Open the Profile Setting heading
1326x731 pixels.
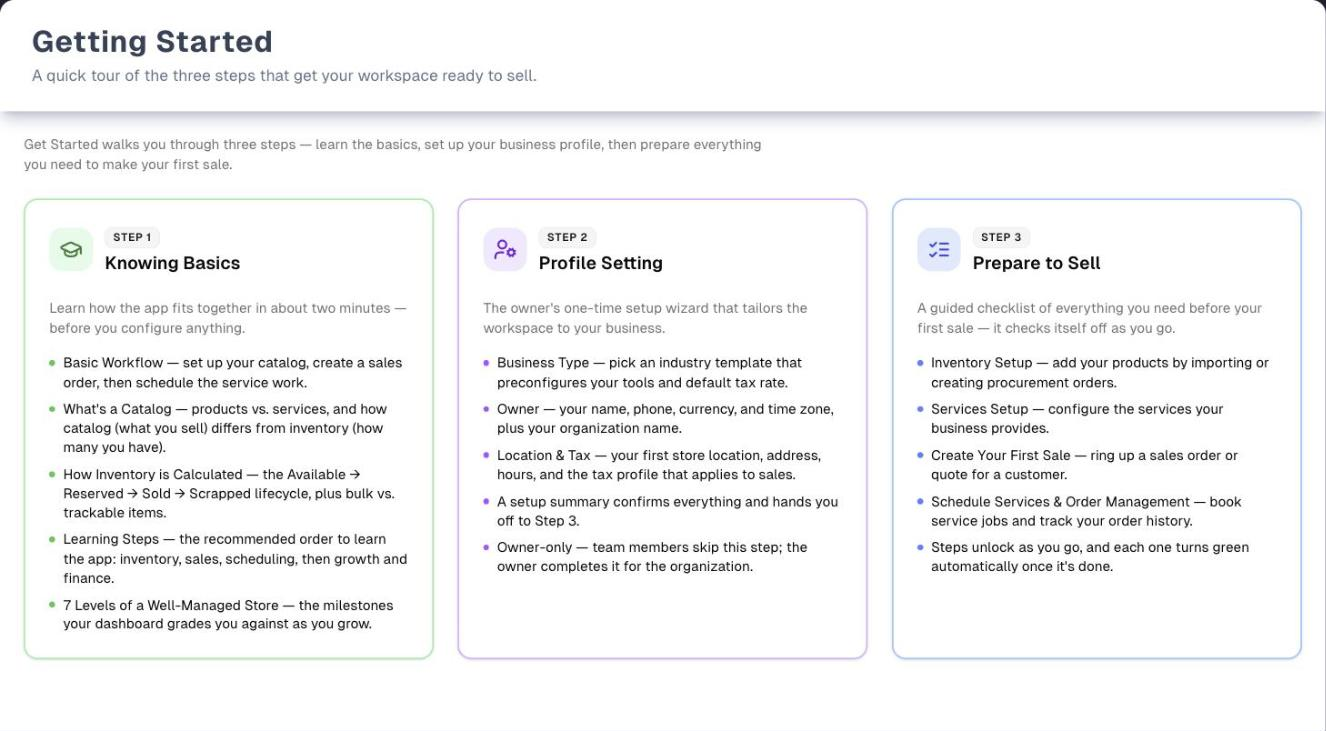(601, 263)
